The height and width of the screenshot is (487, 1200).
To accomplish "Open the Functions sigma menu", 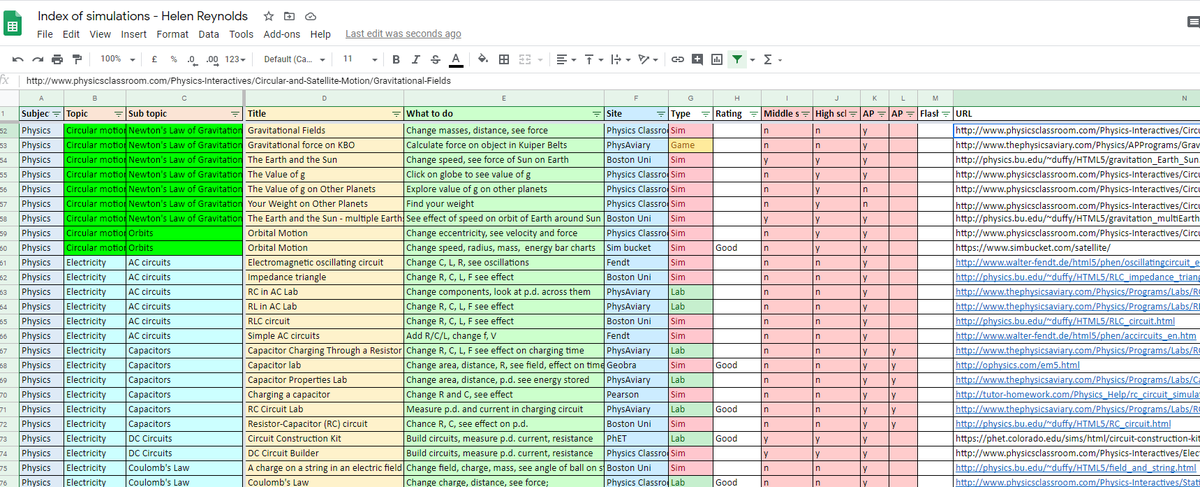I will tap(766, 59).
